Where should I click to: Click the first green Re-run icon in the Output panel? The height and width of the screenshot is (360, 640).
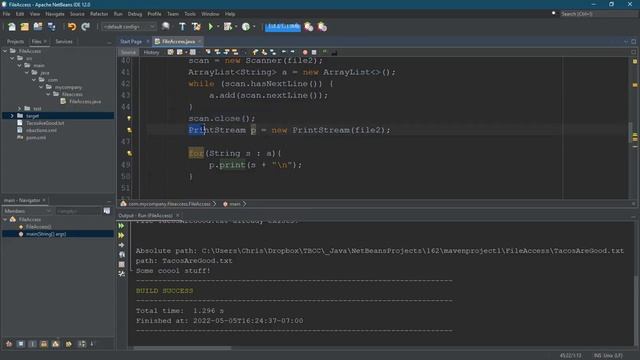point(121,226)
